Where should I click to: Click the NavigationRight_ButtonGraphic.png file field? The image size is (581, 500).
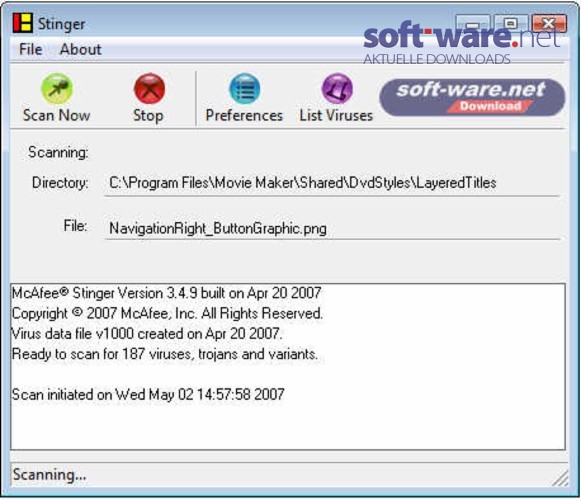tap(332, 228)
